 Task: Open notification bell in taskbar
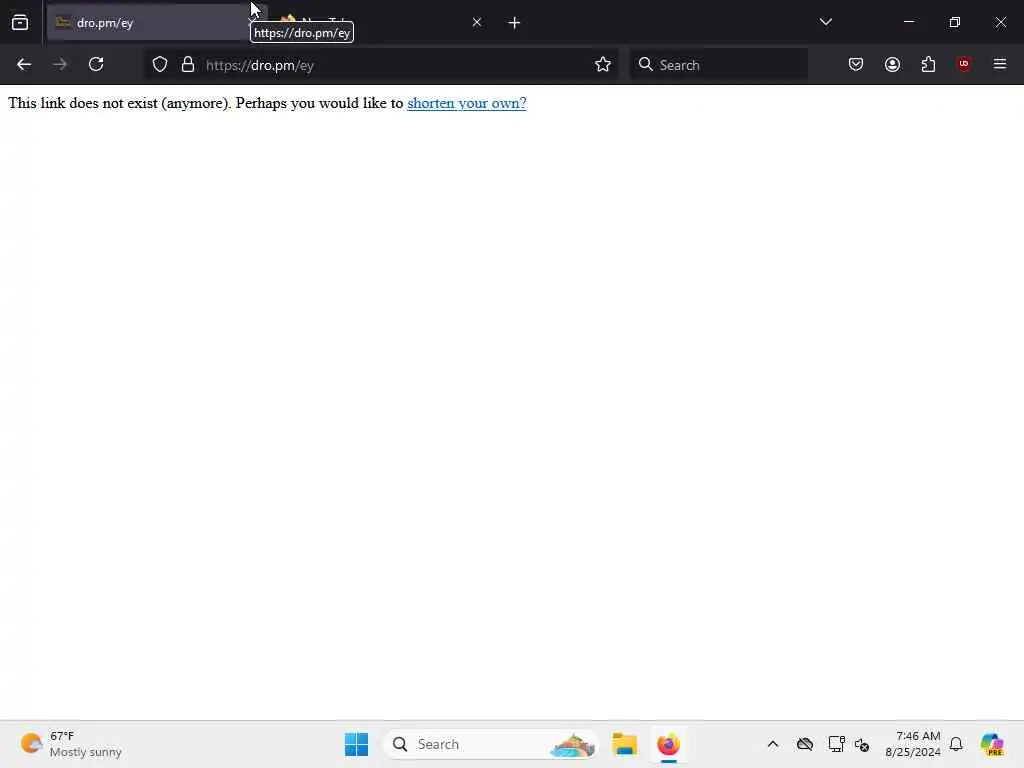click(956, 744)
